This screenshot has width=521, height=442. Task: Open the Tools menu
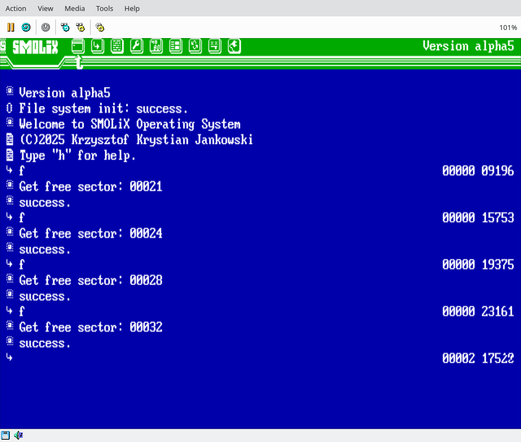tap(104, 8)
